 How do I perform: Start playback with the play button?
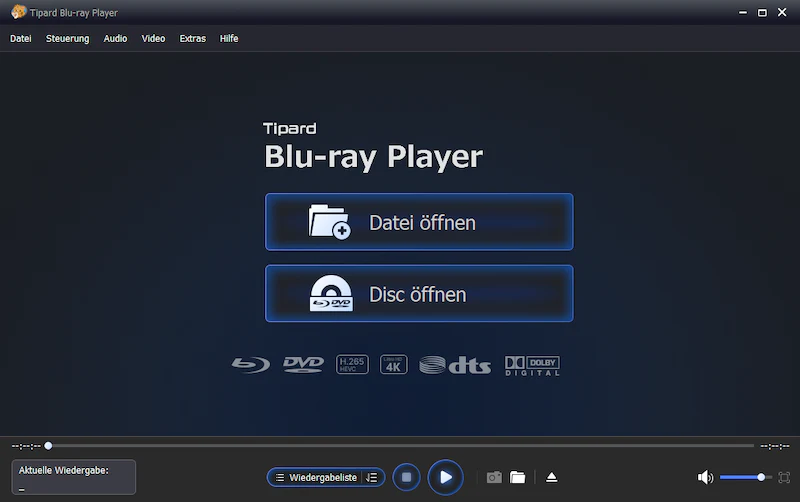pos(445,477)
